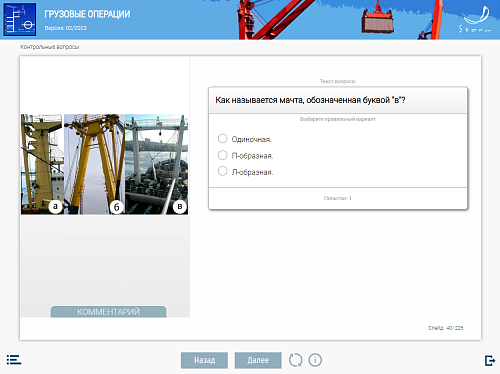Click the exit course icon
Image resolution: width=500 pixels, height=374 pixels.
pyautogui.click(x=490, y=360)
